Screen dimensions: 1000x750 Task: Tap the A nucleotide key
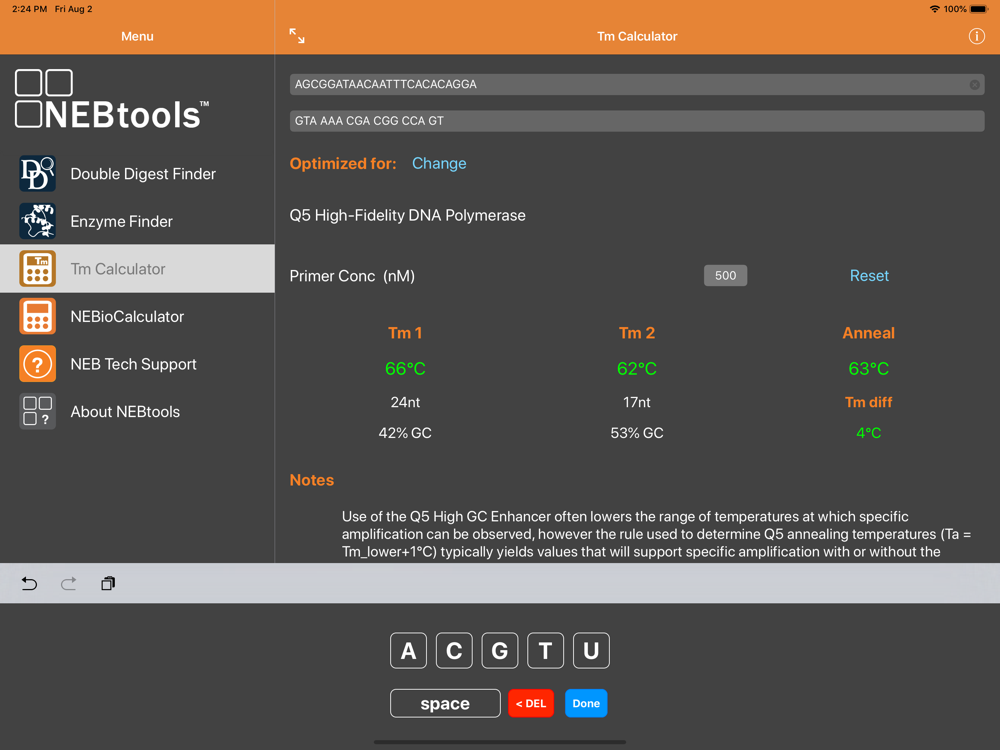click(408, 651)
